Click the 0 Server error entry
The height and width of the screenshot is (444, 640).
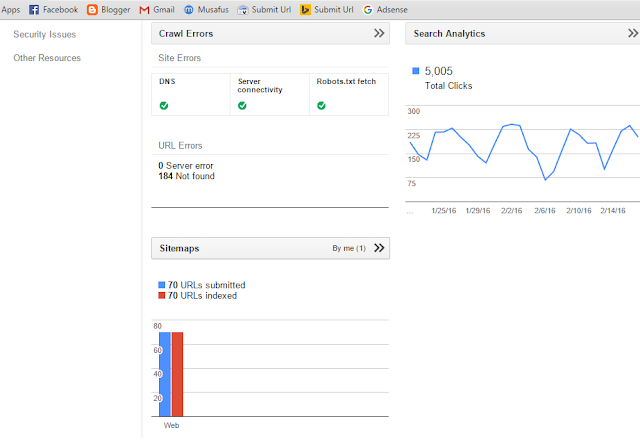(x=186, y=166)
